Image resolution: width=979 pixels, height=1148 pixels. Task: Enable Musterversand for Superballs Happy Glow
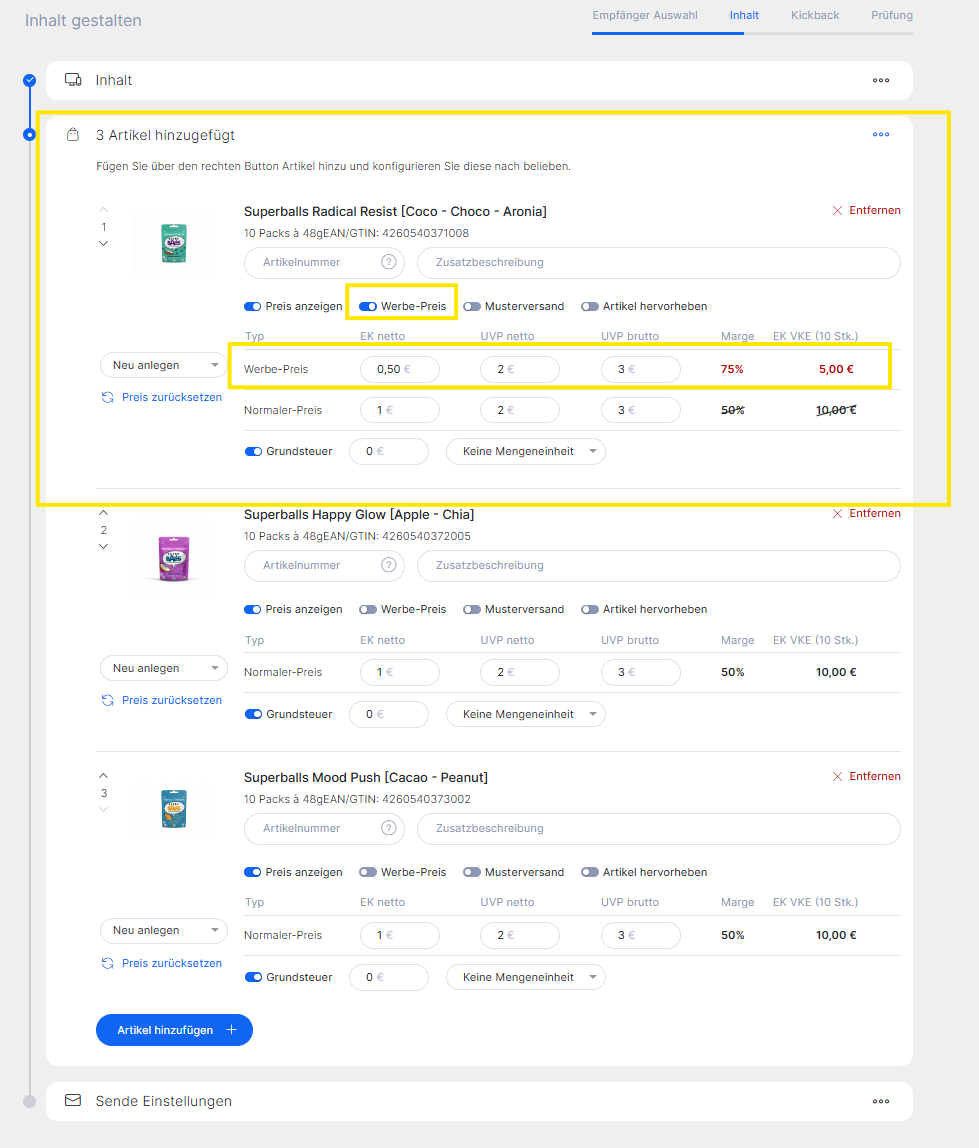[472, 609]
